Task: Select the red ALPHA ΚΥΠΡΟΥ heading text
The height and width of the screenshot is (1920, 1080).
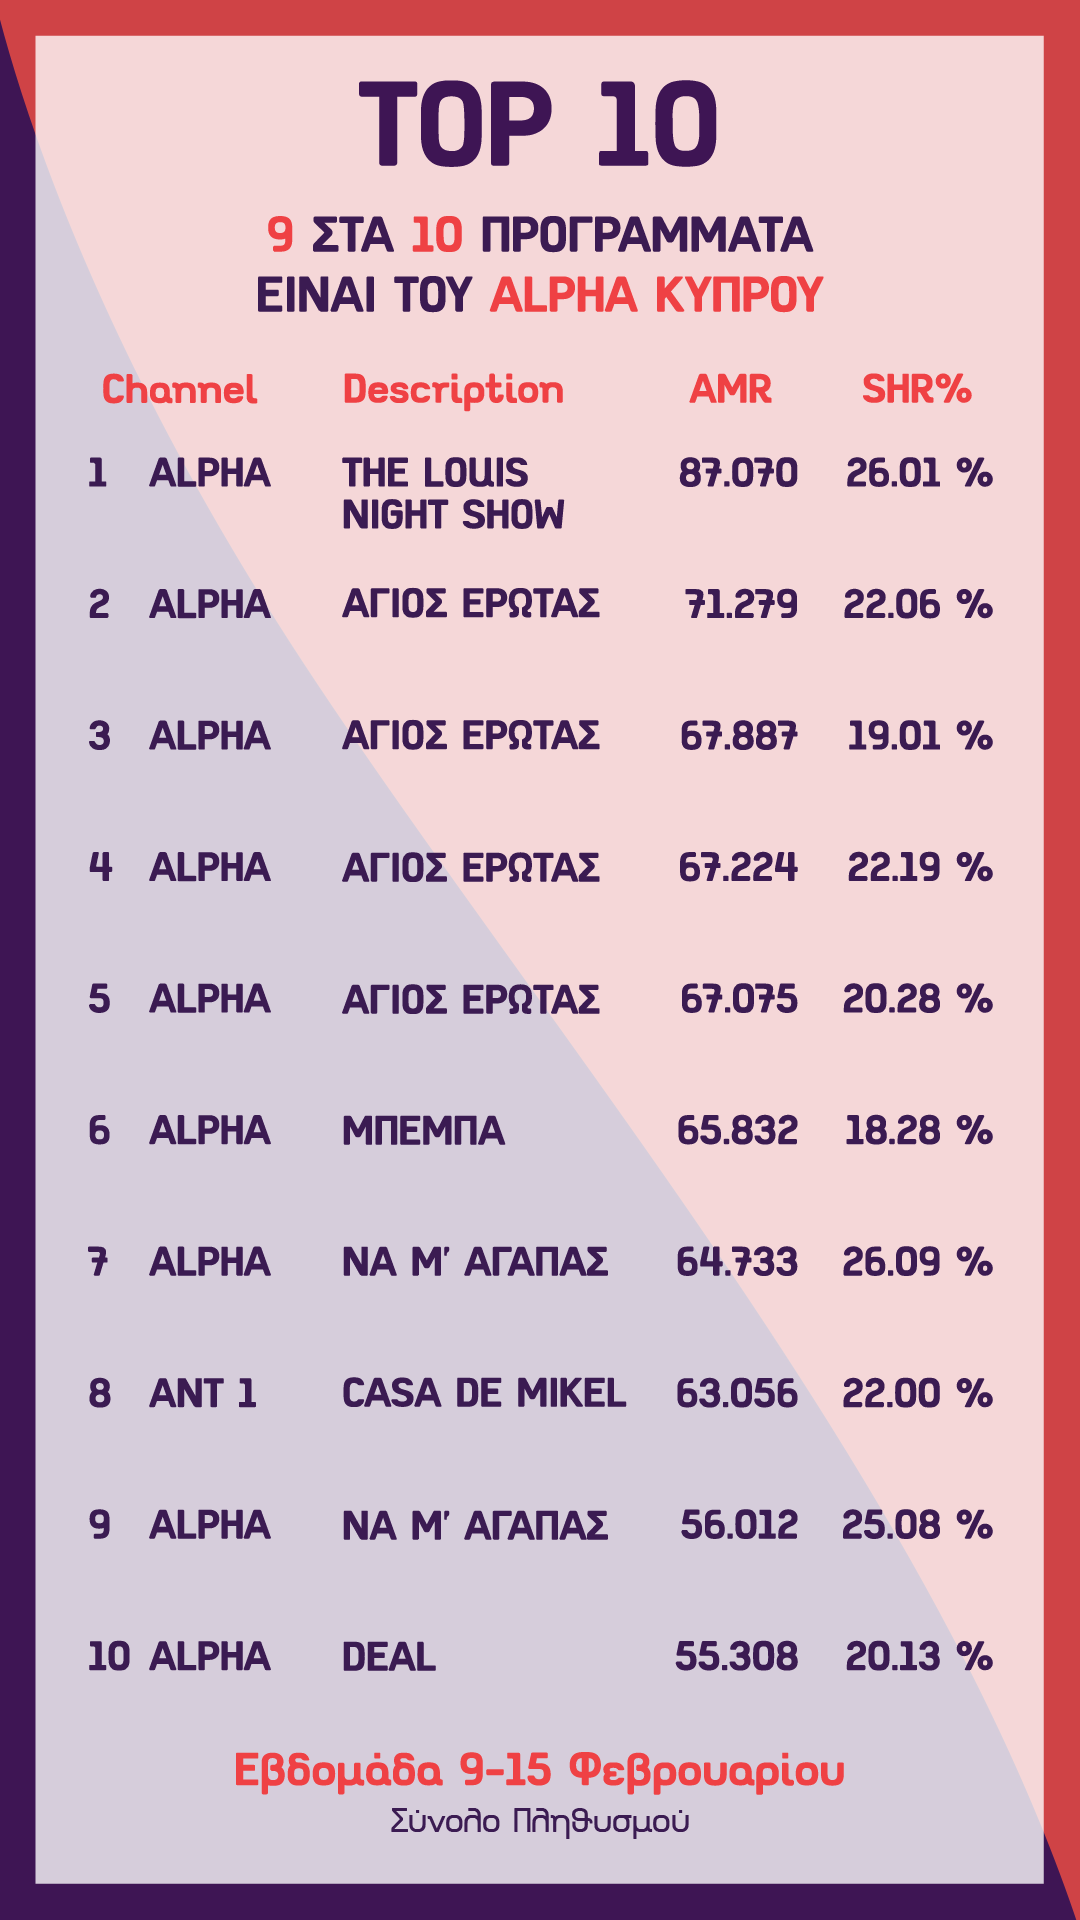Action: coord(656,295)
